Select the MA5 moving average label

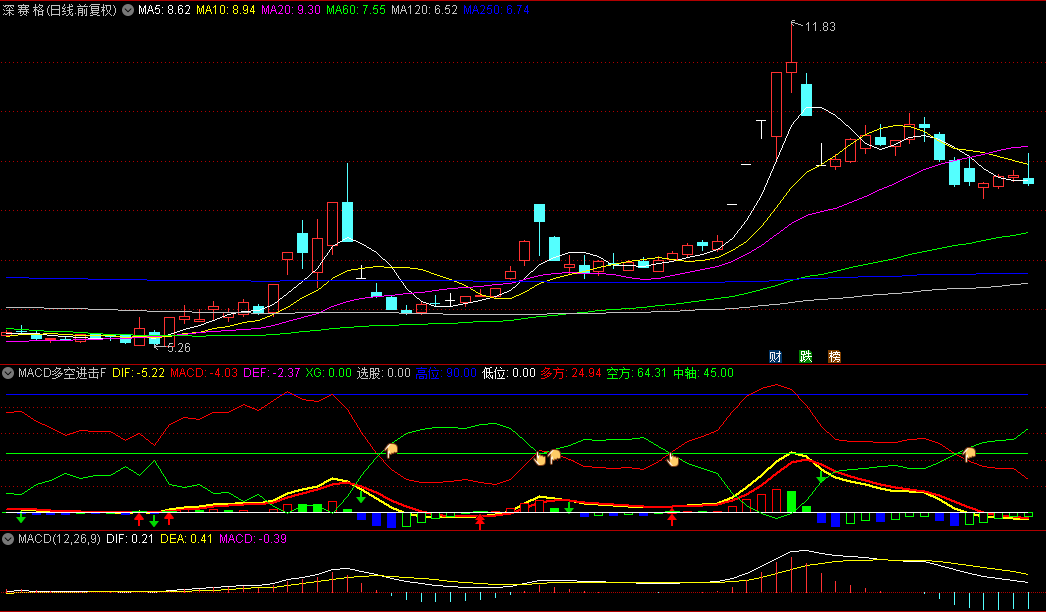pos(164,9)
